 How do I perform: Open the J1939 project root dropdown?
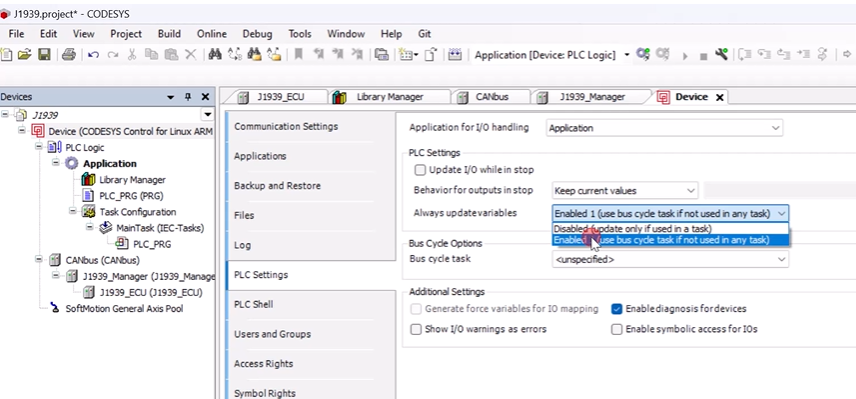(x=207, y=115)
